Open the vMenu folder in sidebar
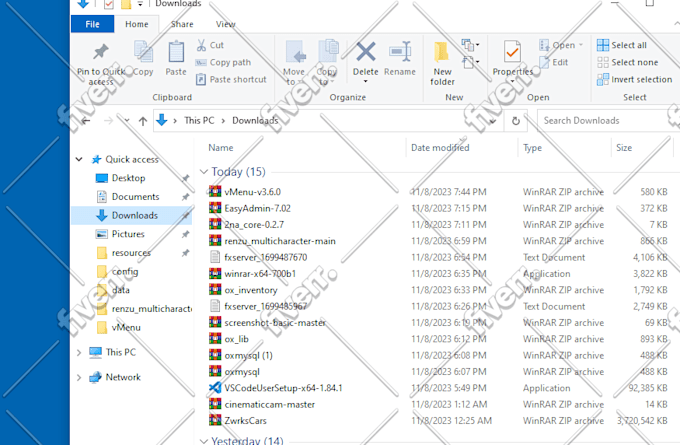Image resolution: width=680 pixels, height=445 pixels. point(126,327)
